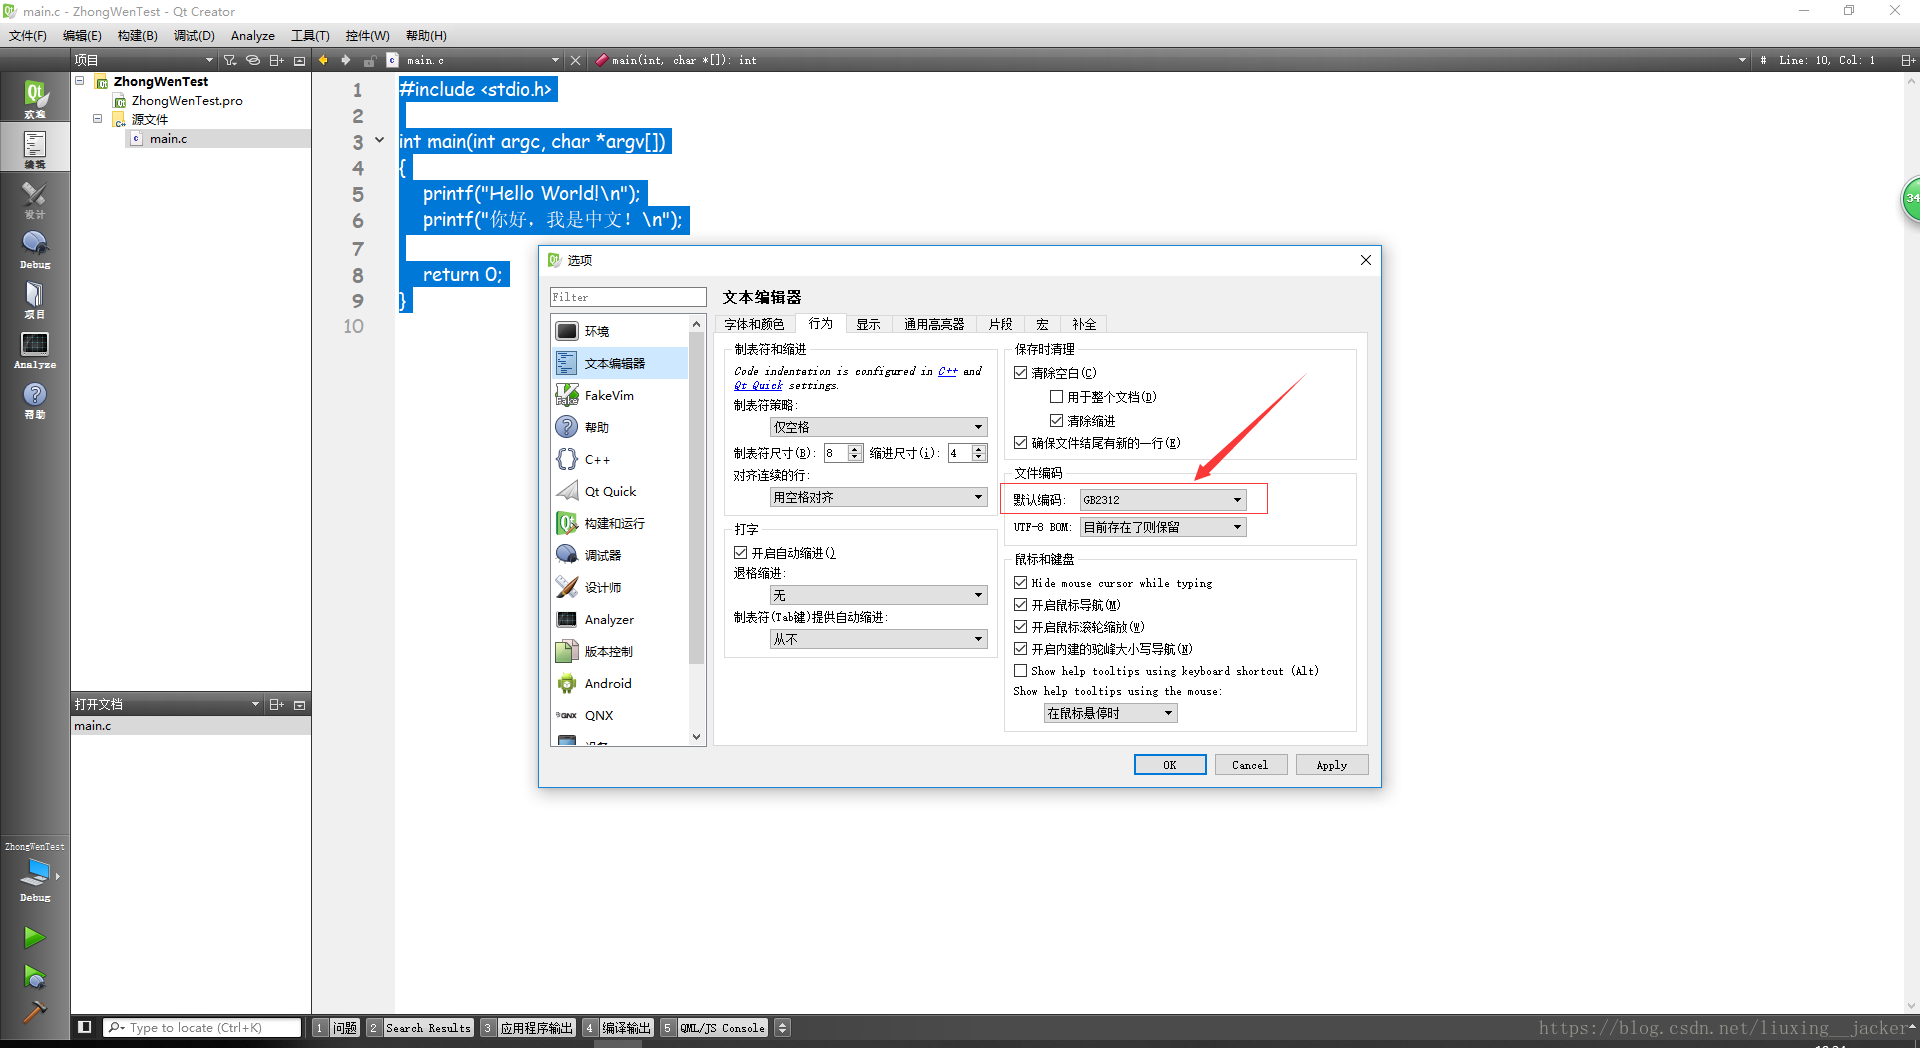Select C++ category in options list
This screenshot has width=1920, height=1048.
(x=619, y=459)
